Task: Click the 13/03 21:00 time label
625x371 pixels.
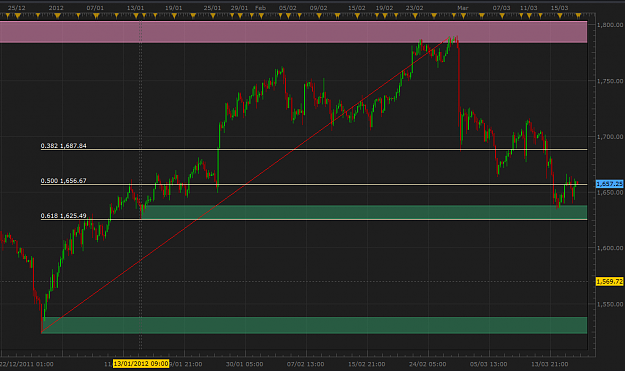Action: (x=550, y=364)
